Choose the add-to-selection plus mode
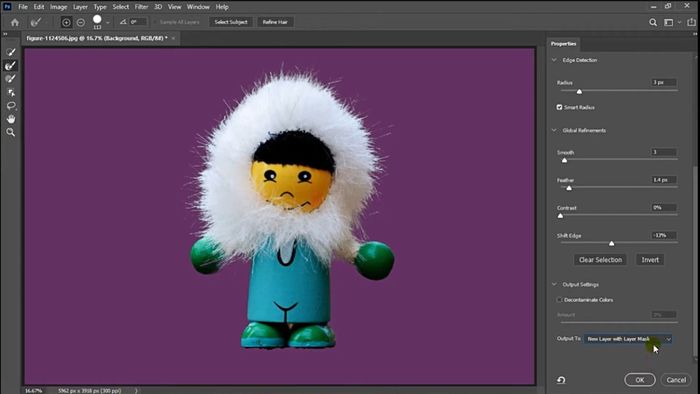This screenshot has height=394, width=700. 66,22
